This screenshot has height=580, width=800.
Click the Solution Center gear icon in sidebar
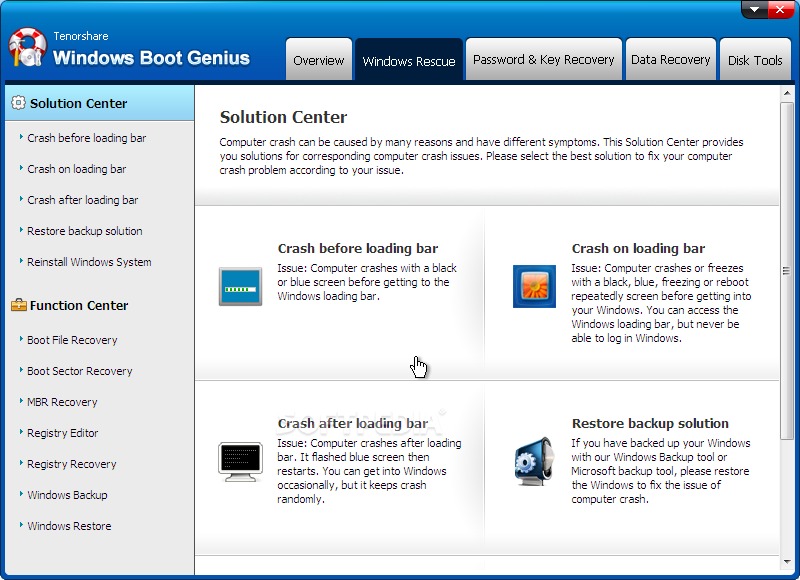point(22,103)
